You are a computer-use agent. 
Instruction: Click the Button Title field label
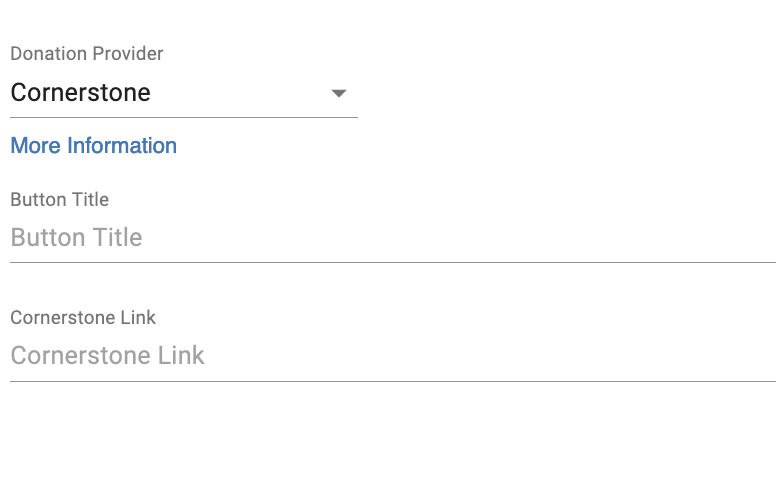(59, 200)
